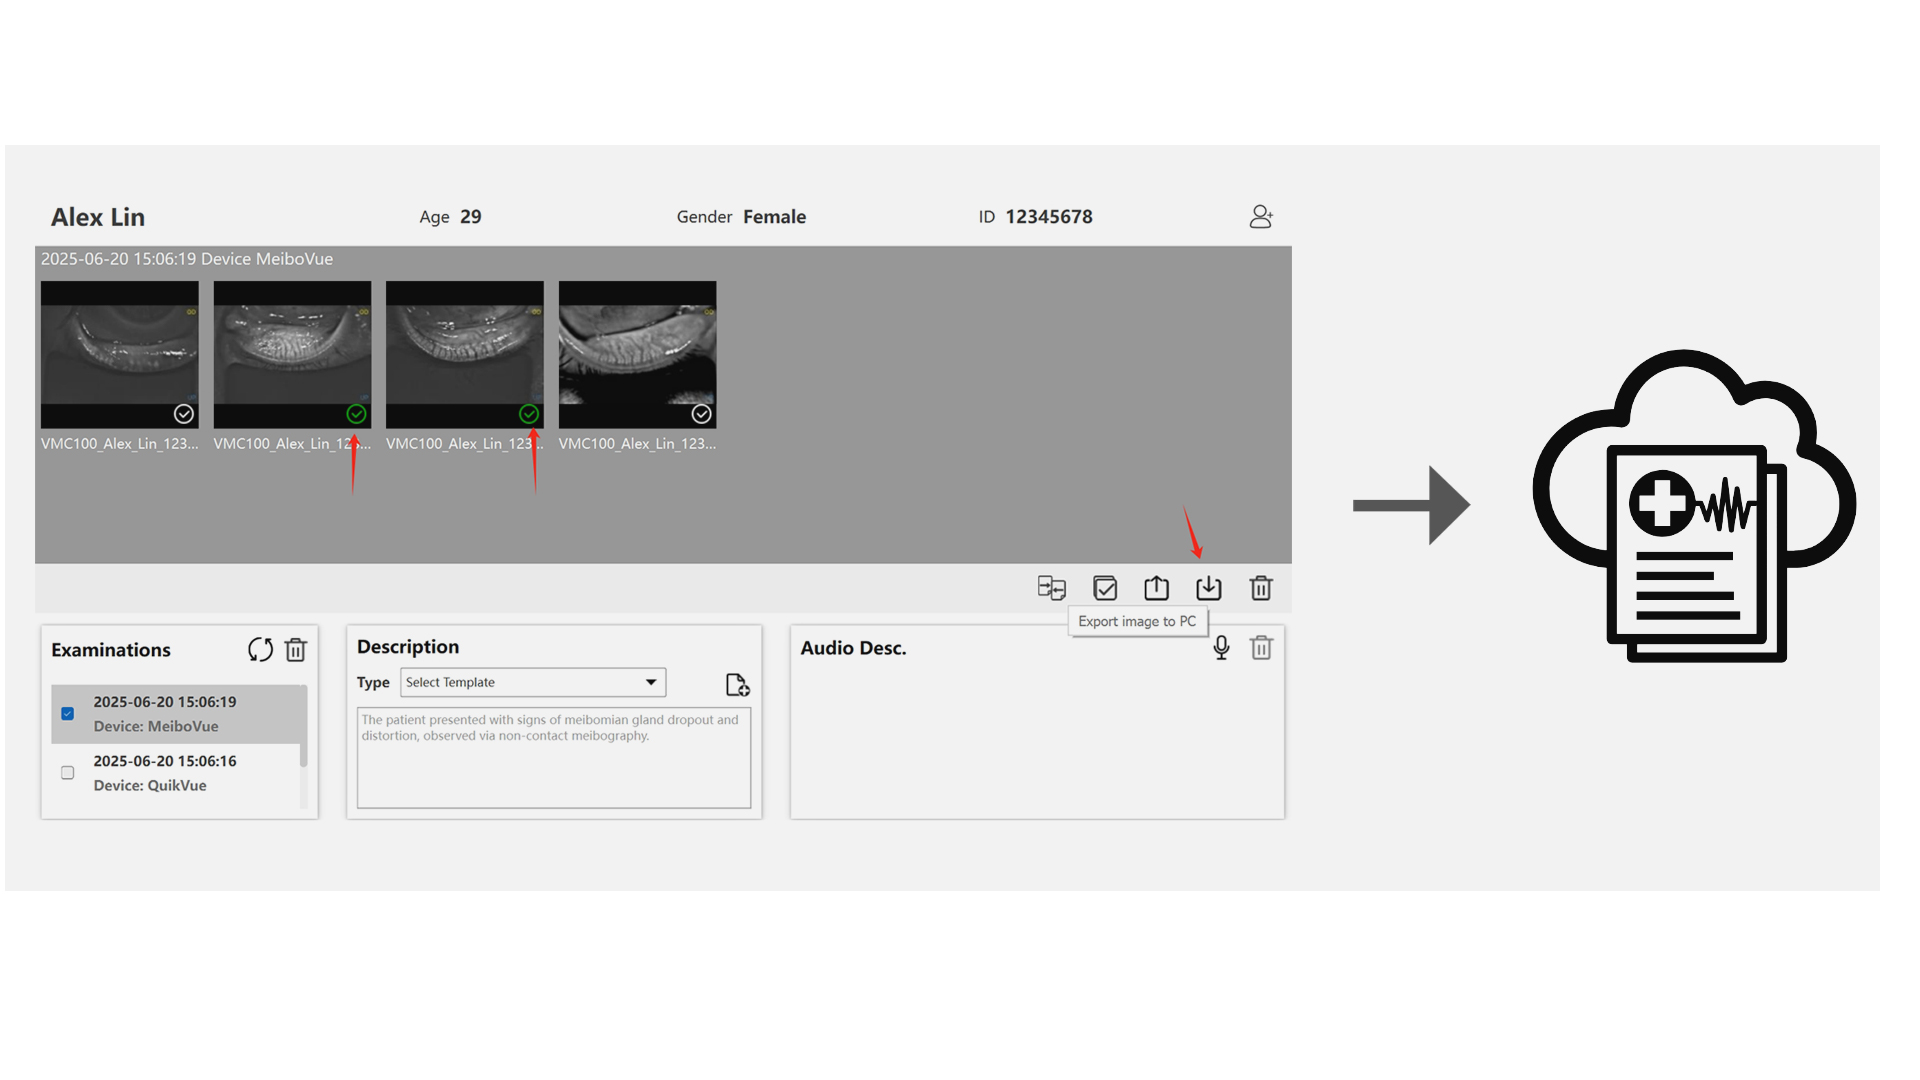Uncheck the 15:06:19 MeiboVue examination checkbox
The height and width of the screenshot is (1080, 1920).
[x=68, y=714]
